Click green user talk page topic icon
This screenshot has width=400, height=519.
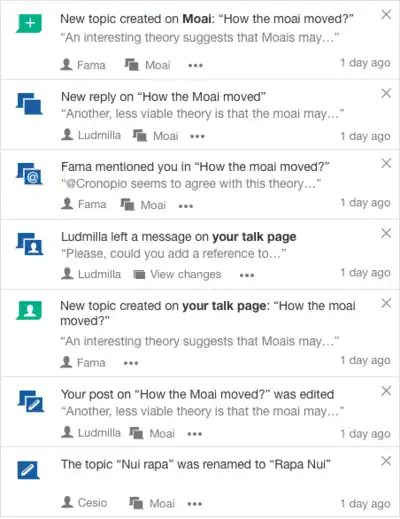[29, 310]
